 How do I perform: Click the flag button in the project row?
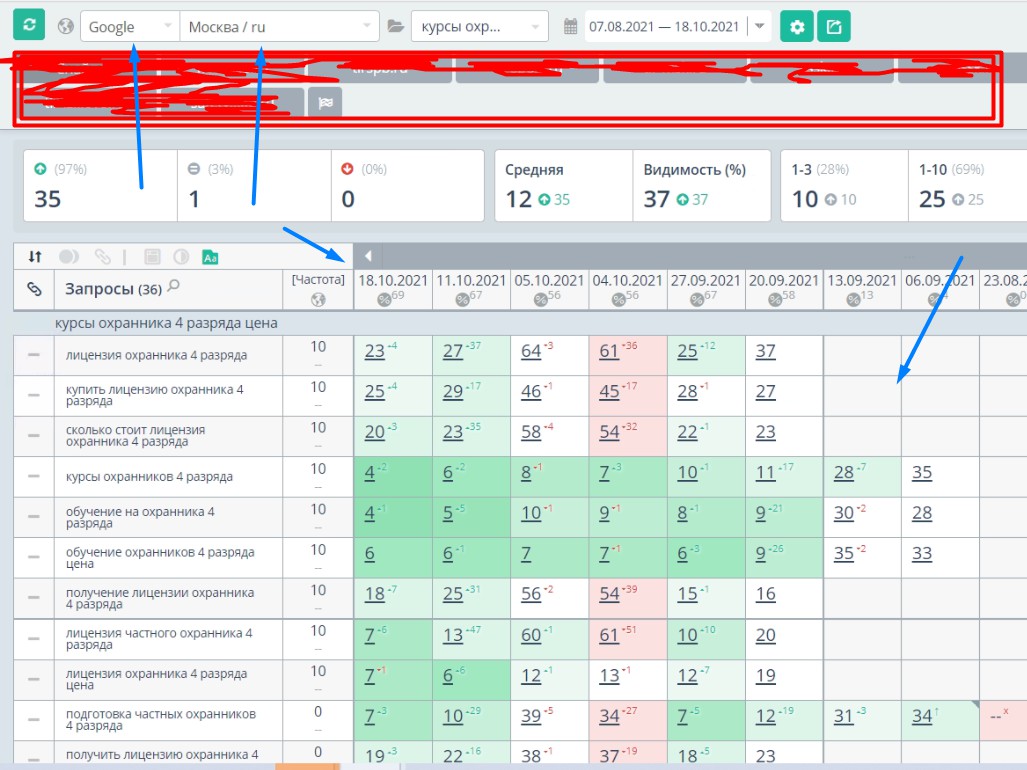pyautogui.click(x=326, y=103)
